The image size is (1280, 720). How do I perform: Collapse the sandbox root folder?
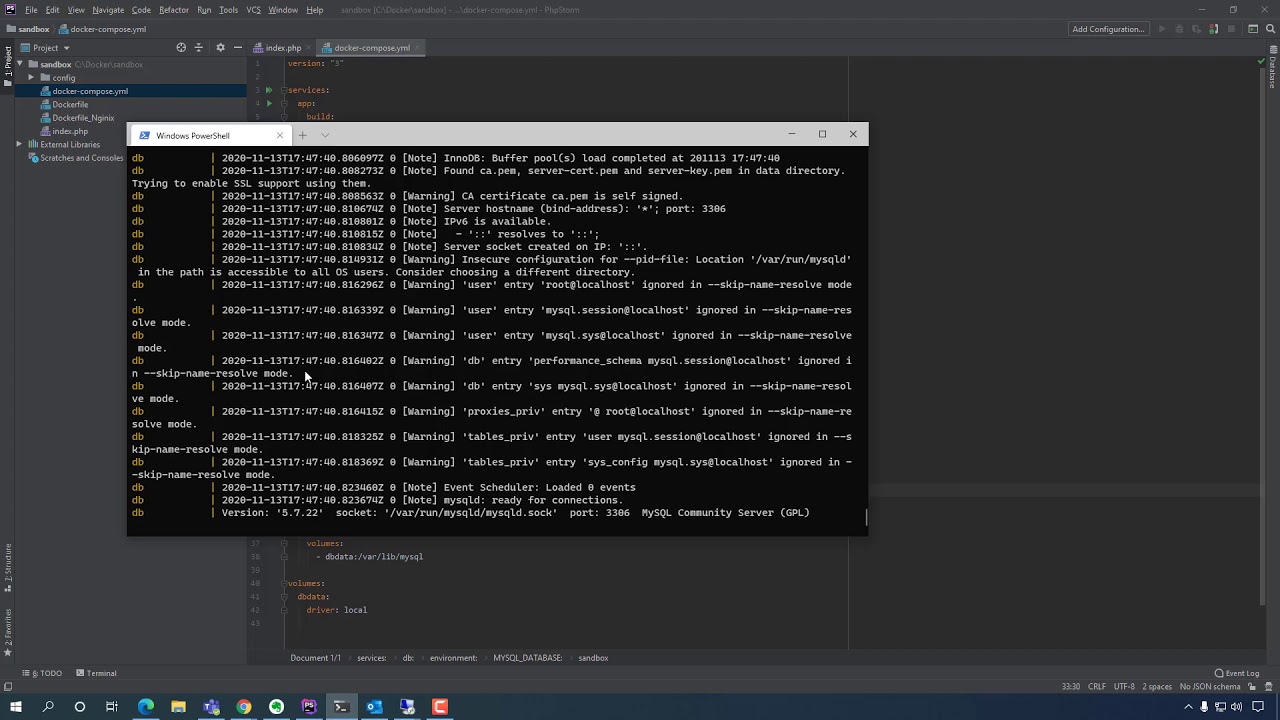click(19, 64)
